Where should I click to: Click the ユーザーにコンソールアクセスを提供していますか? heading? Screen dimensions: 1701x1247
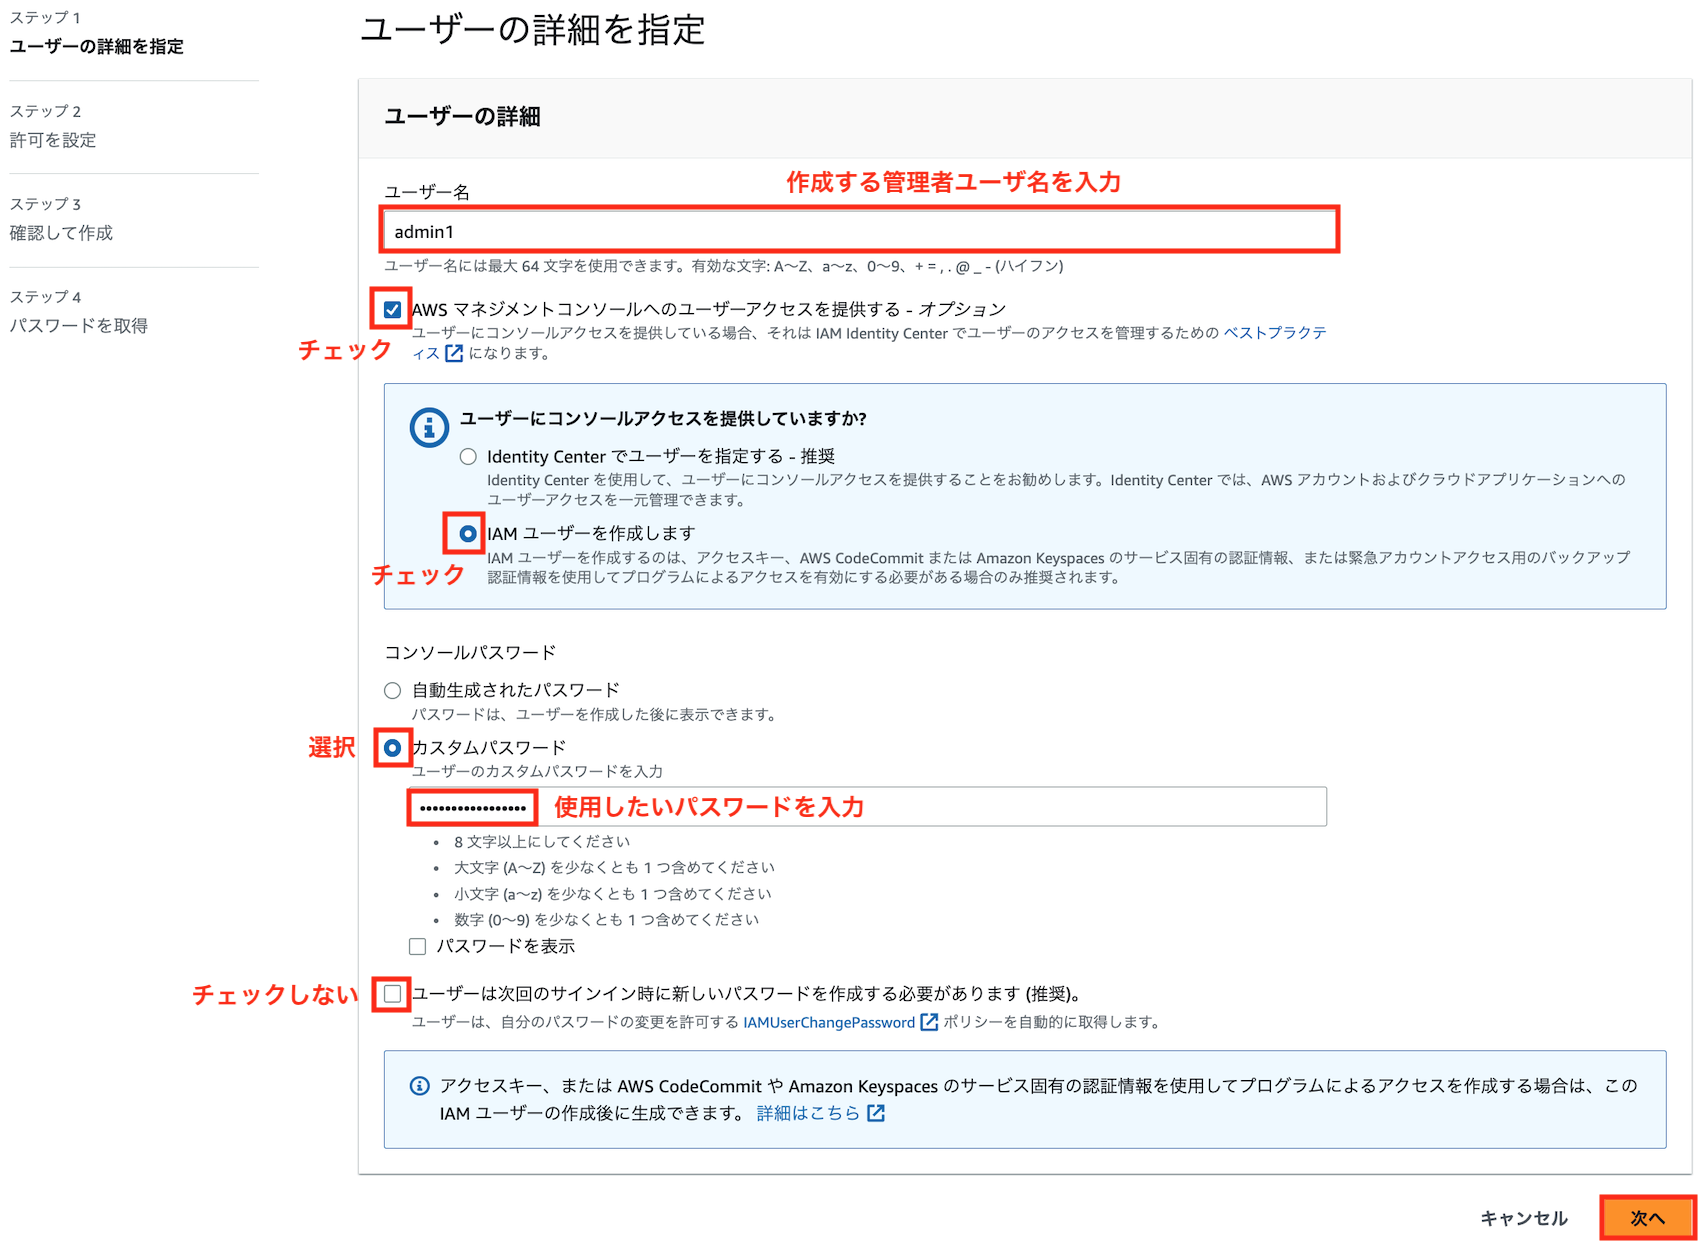[x=663, y=419]
